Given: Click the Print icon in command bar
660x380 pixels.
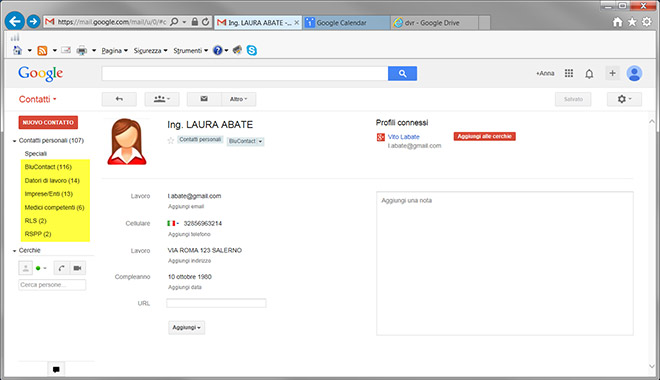Looking at the screenshot, I should (x=82, y=50).
